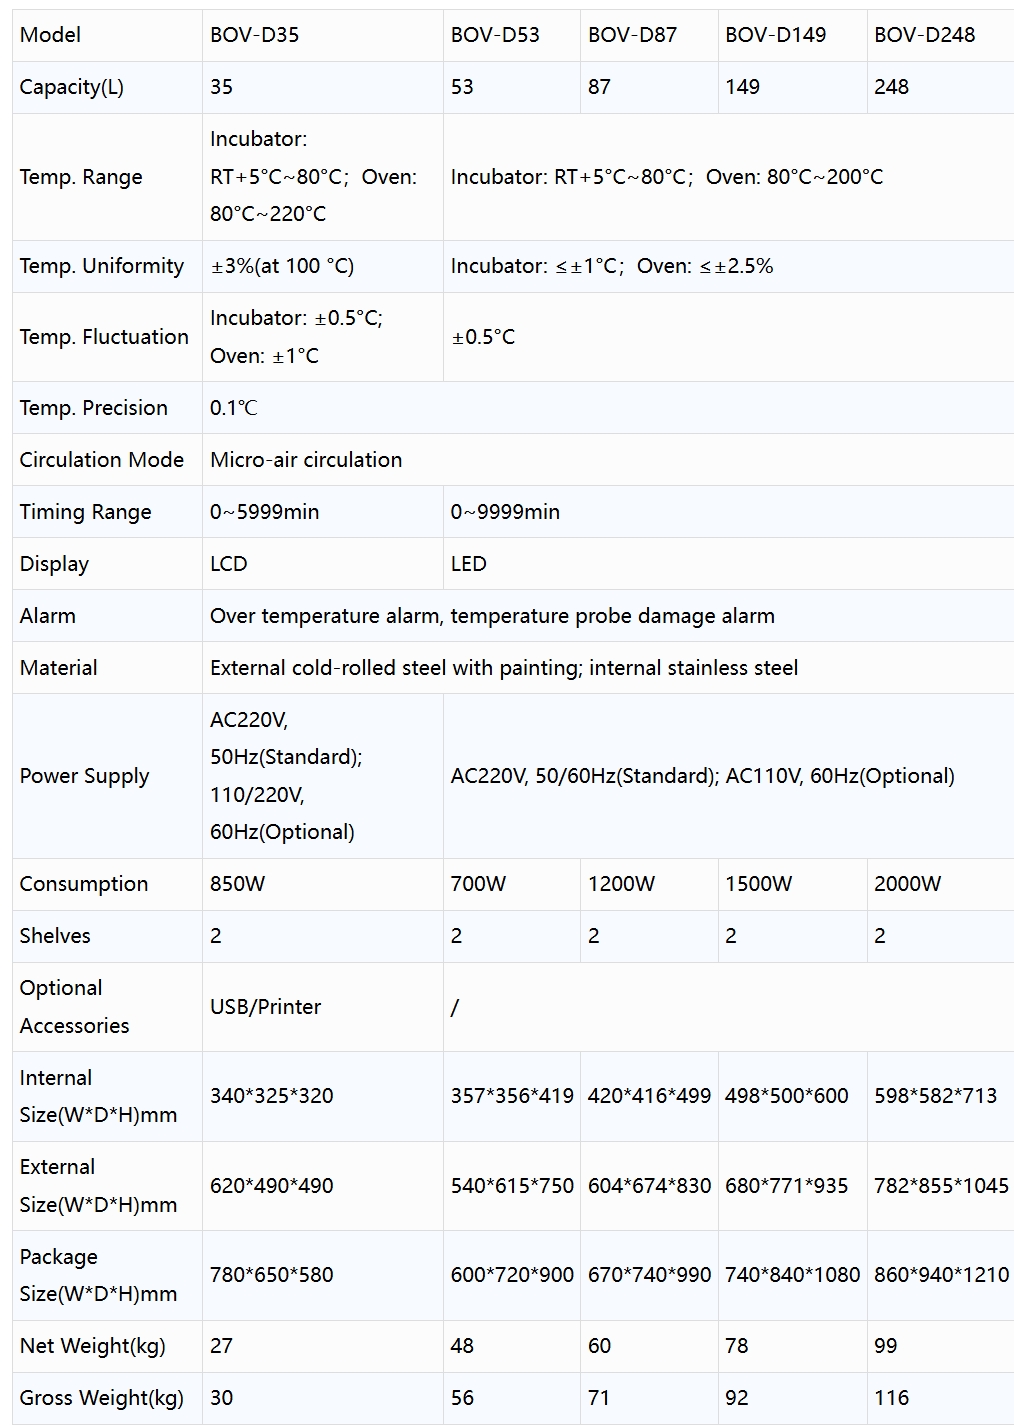Select the 2000W consumption value
This screenshot has width=1014, height=1426.
908,884
